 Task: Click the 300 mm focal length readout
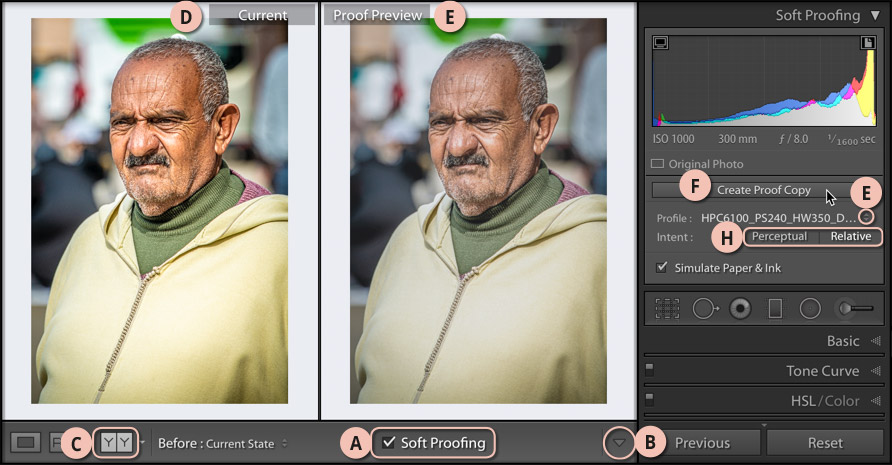737,139
